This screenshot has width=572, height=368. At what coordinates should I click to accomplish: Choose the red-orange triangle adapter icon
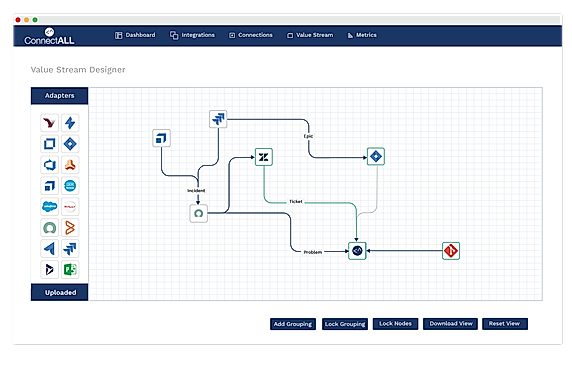(70, 165)
